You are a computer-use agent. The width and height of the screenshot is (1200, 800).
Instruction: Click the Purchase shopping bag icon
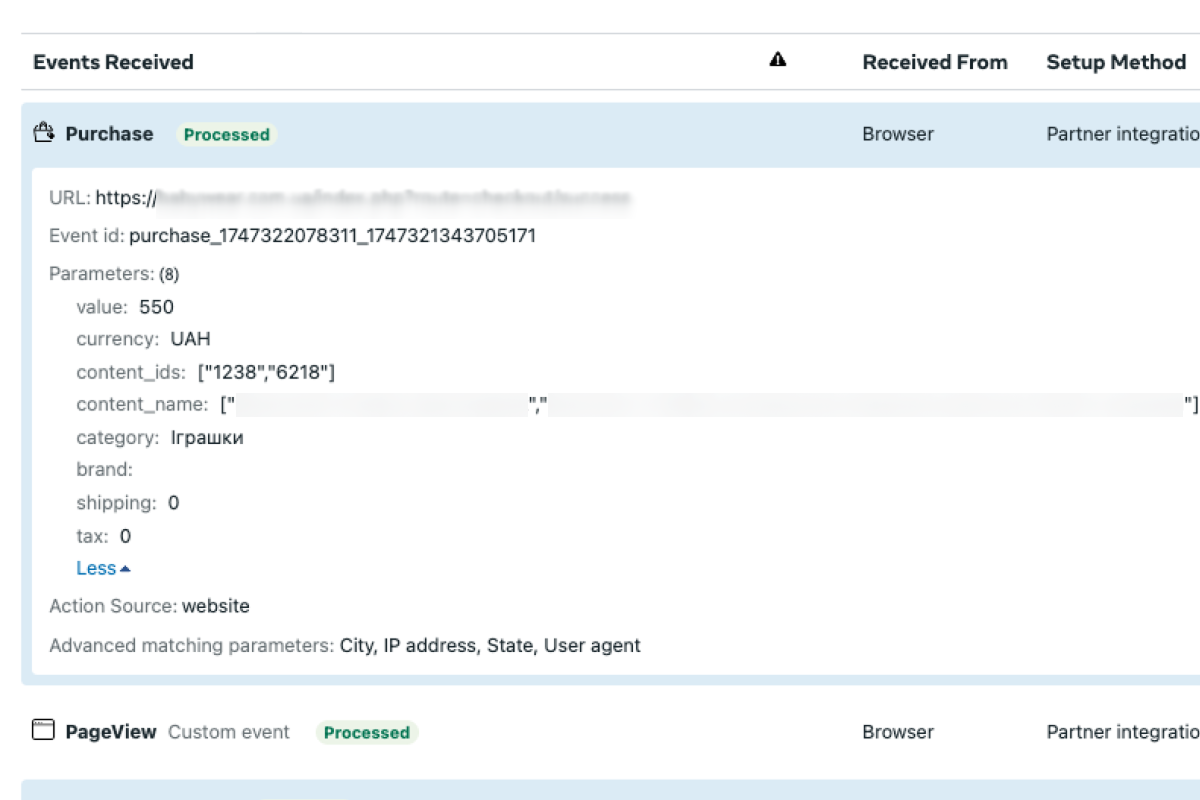(x=43, y=132)
